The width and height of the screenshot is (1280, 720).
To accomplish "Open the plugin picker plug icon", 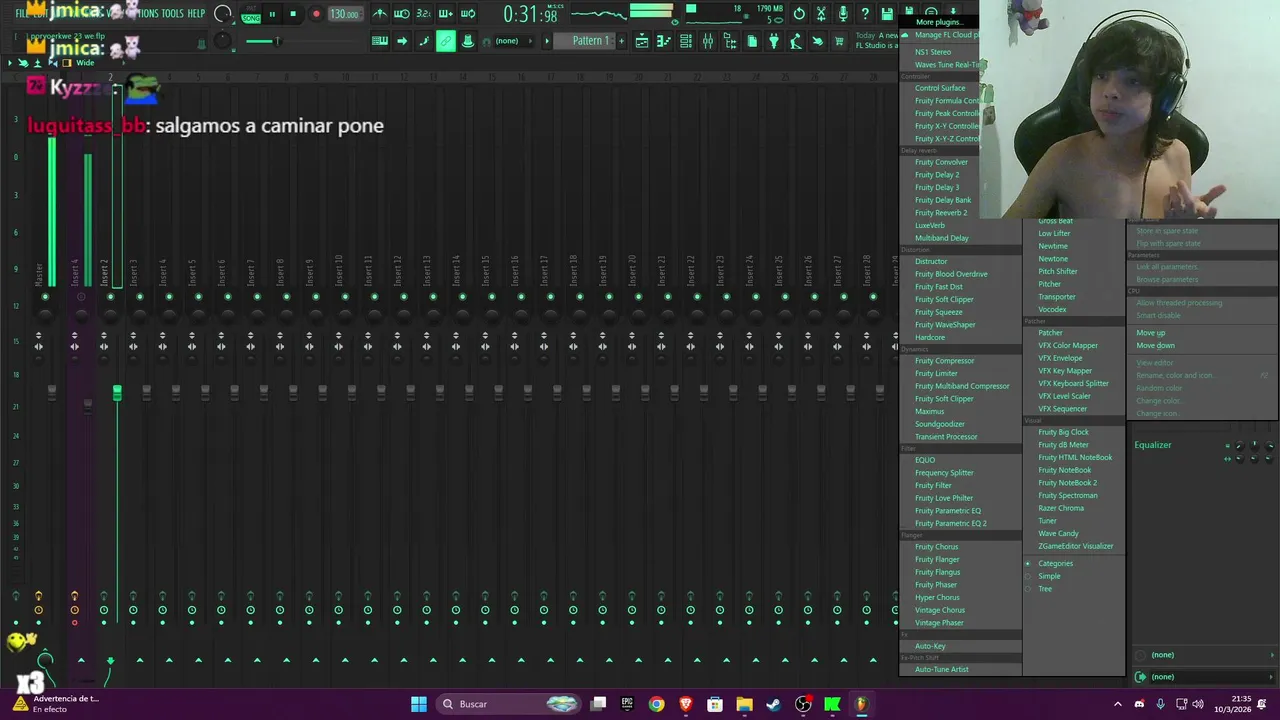I will [773, 41].
